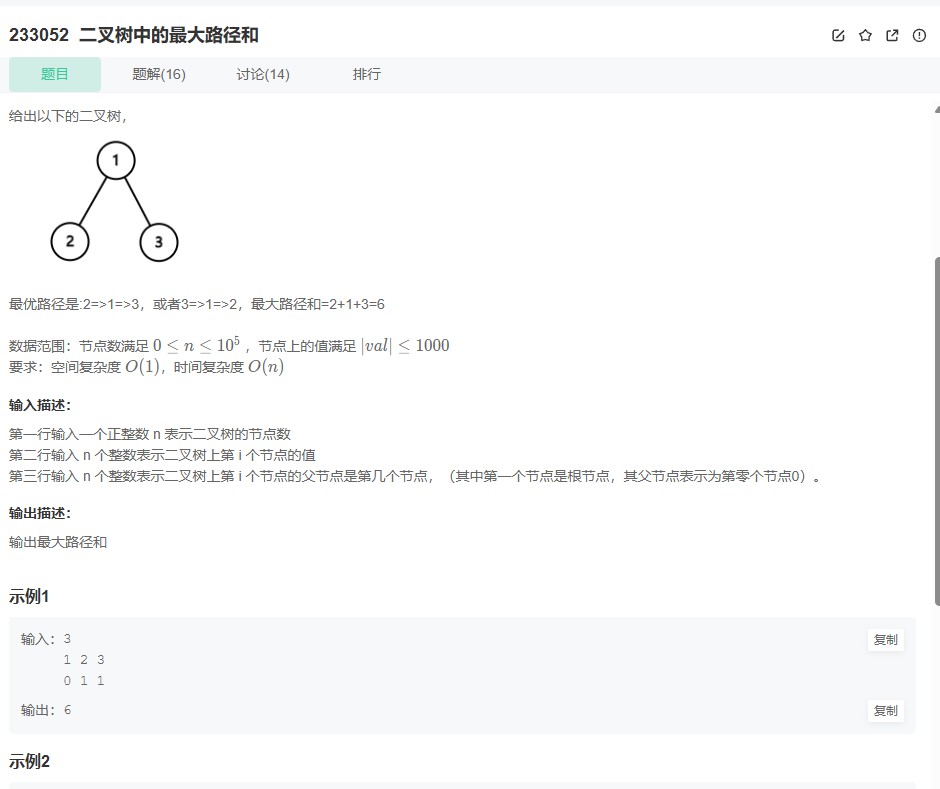Click tree node 1 in diagram
The height and width of the screenshot is (789, 940).
pos(116,160)
